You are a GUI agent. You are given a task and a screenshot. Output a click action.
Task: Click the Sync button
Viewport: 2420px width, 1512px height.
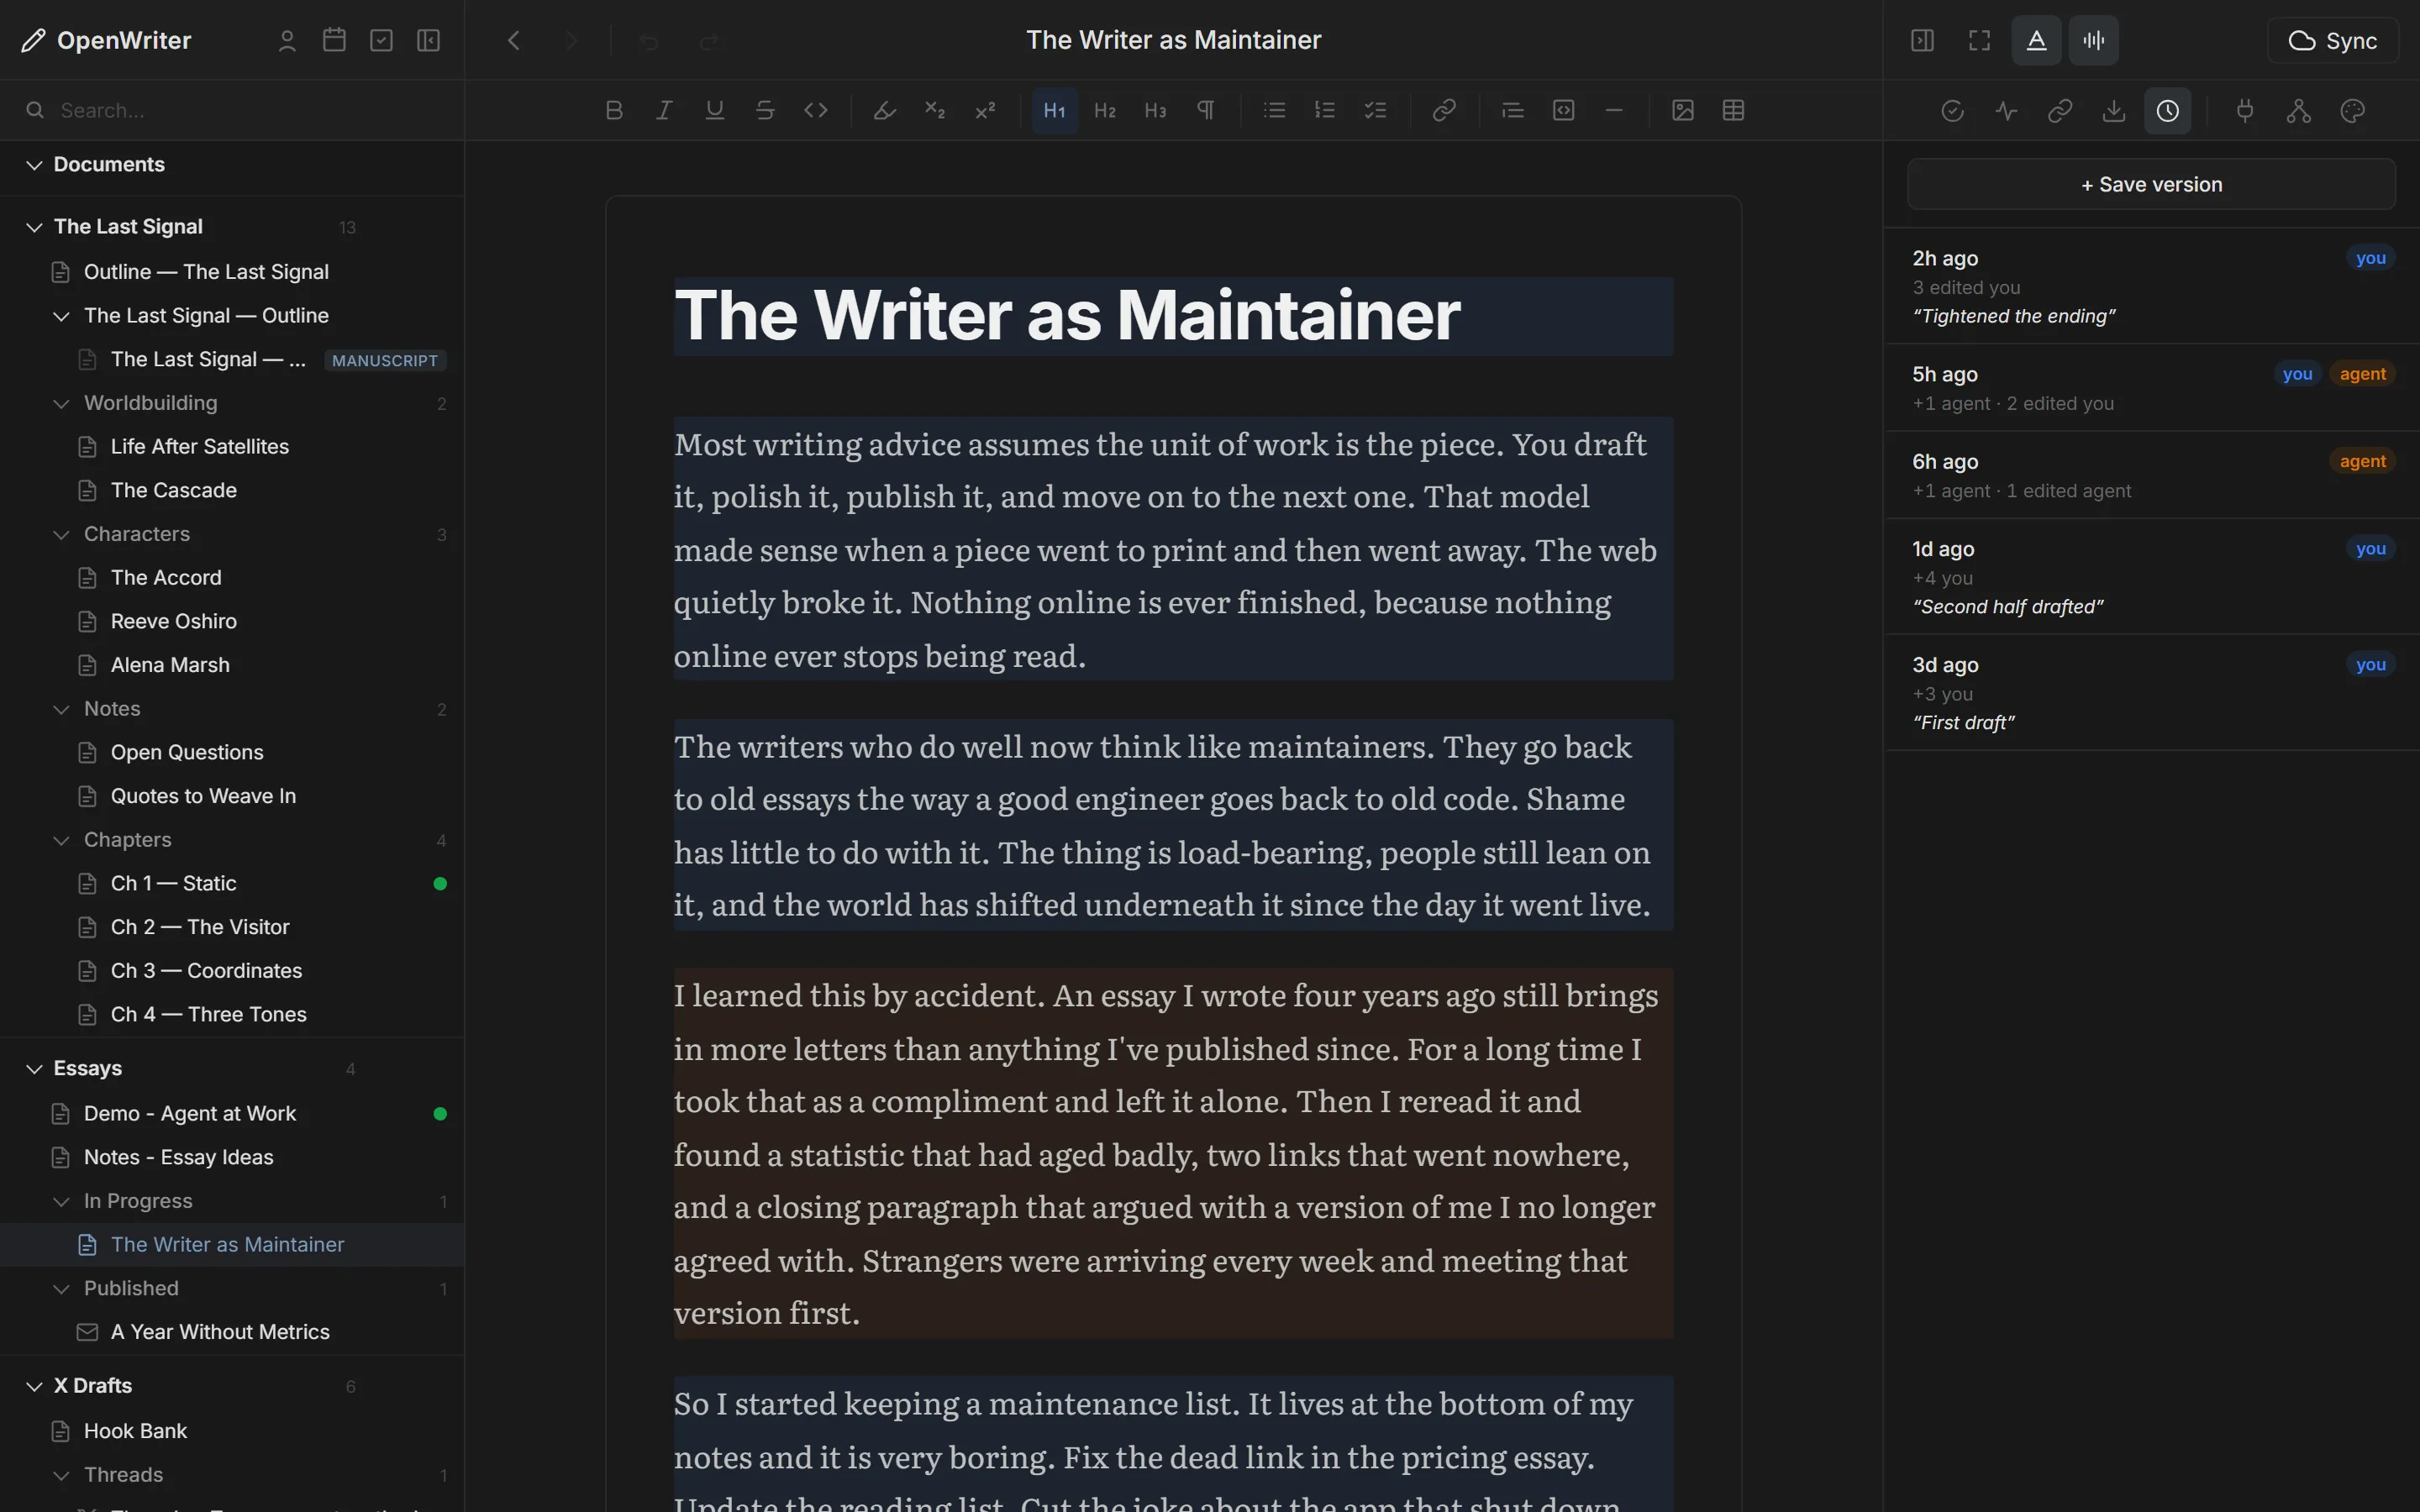2333,40
